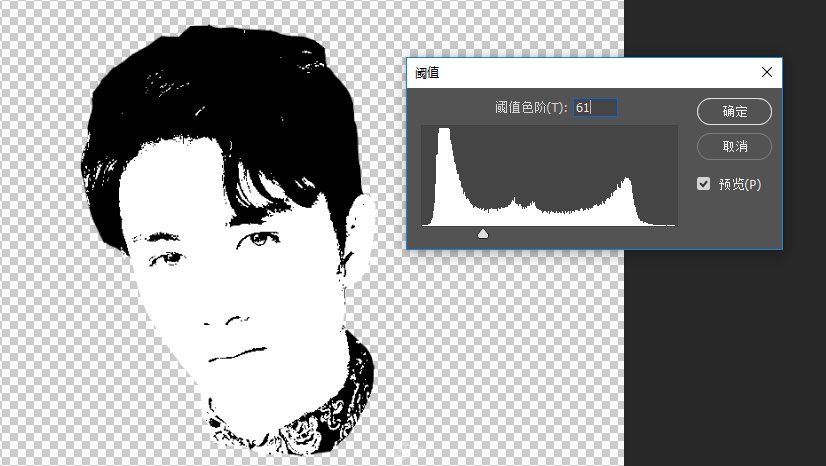Click the black-and-white portrait on the canvas
Viewport: 826px width, 466px height.
(x=229, y=240)
